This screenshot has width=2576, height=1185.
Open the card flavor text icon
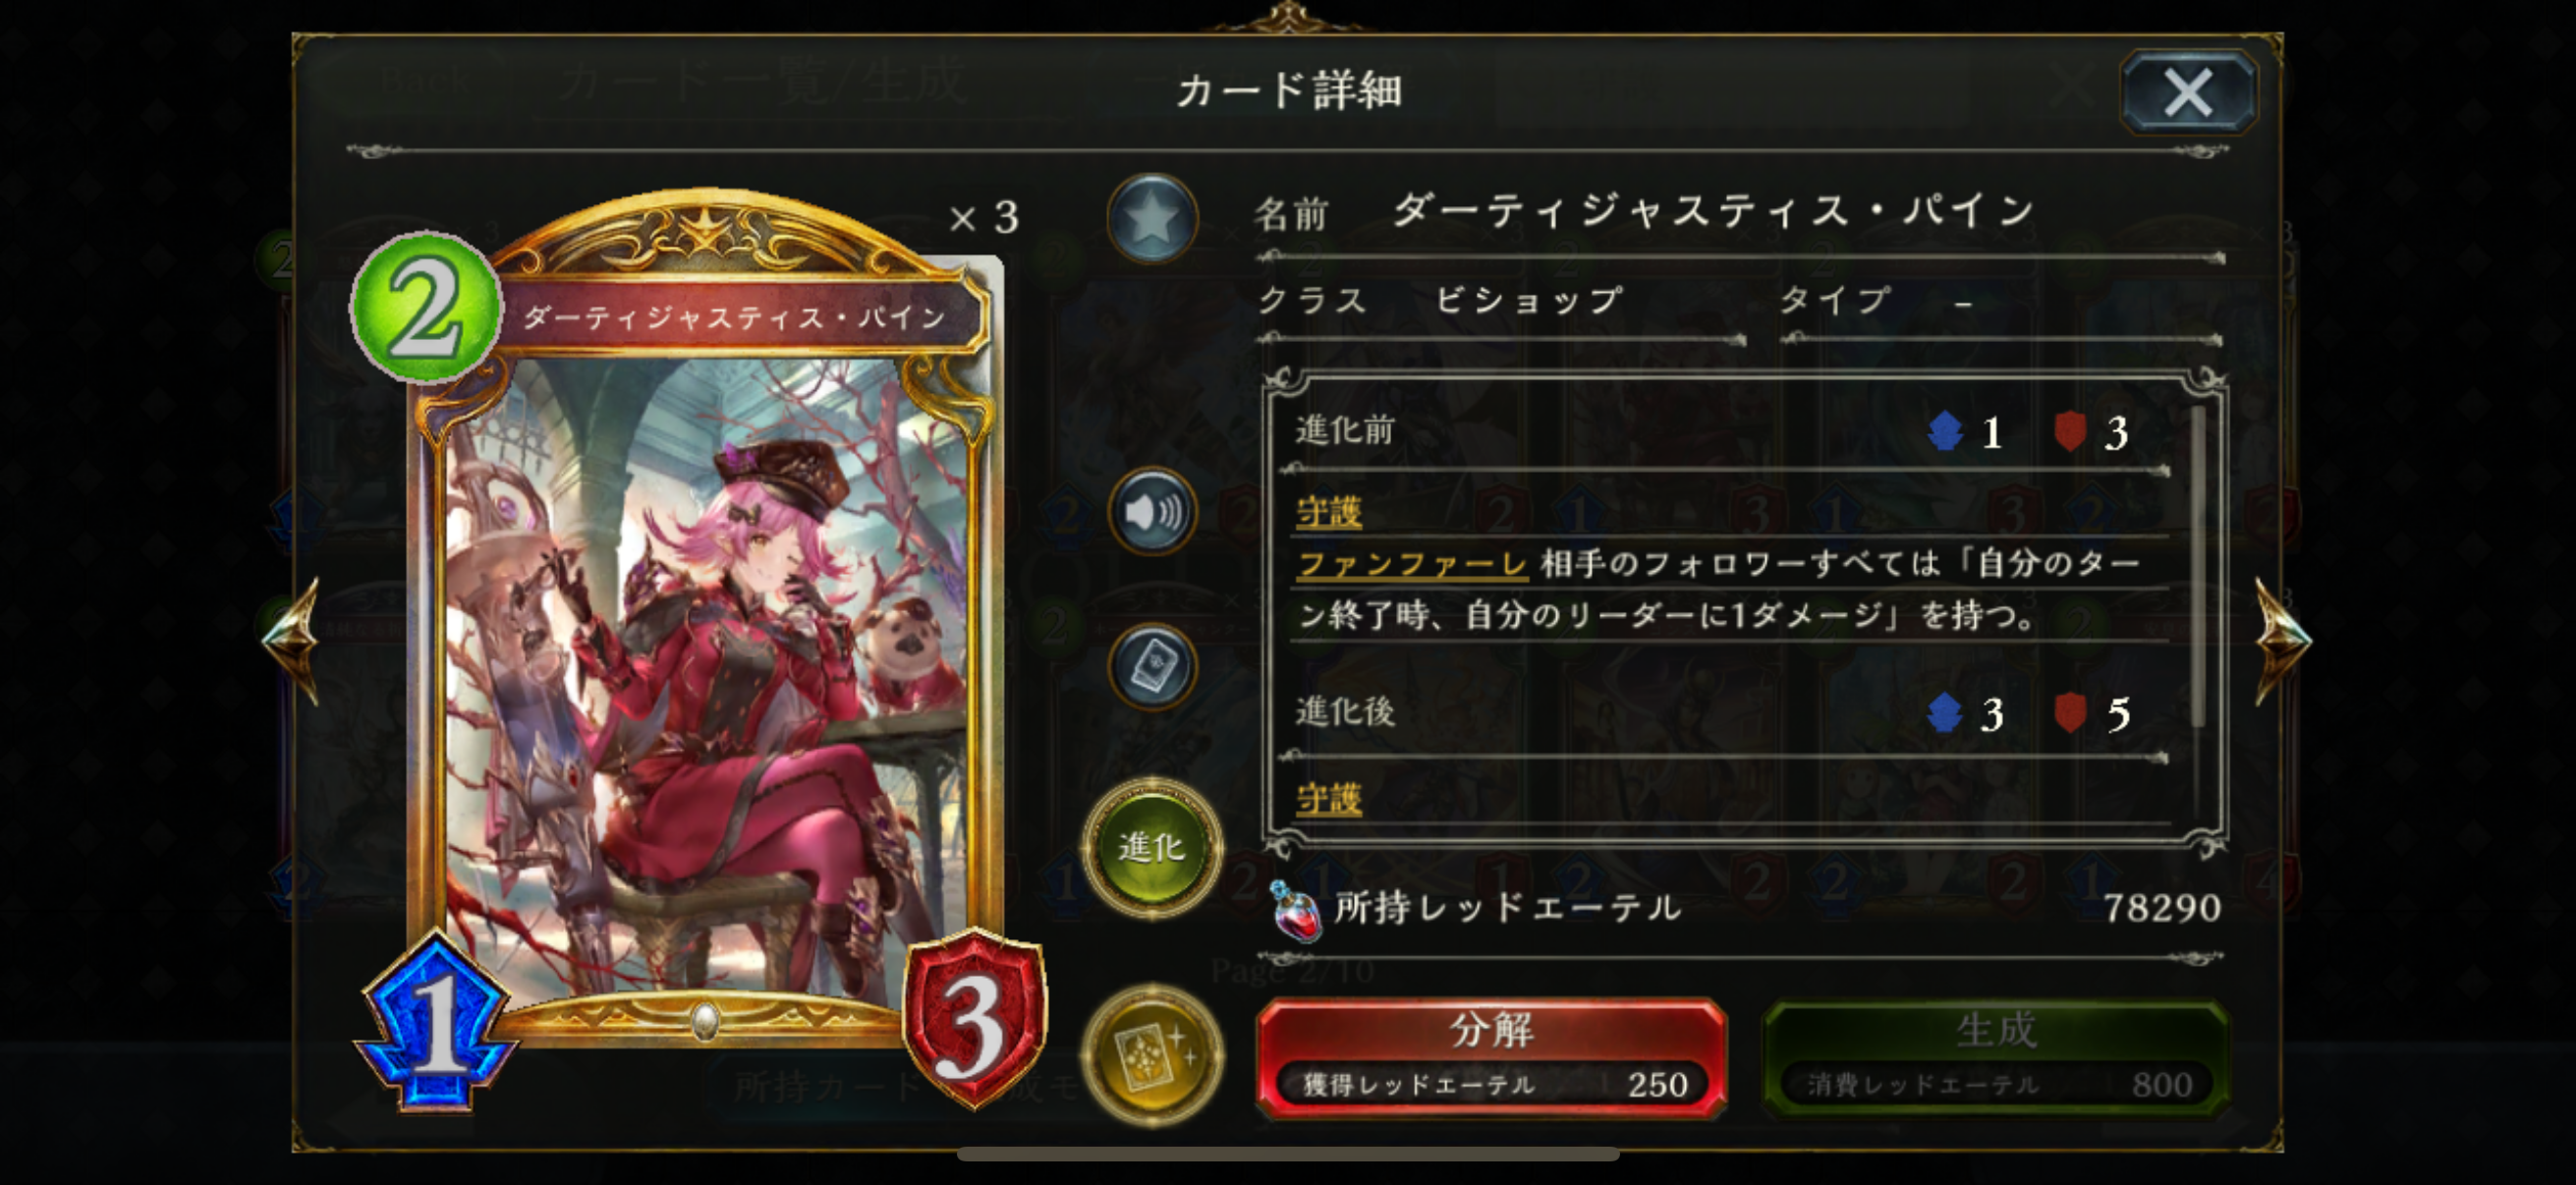click(x=1152, y=667)
